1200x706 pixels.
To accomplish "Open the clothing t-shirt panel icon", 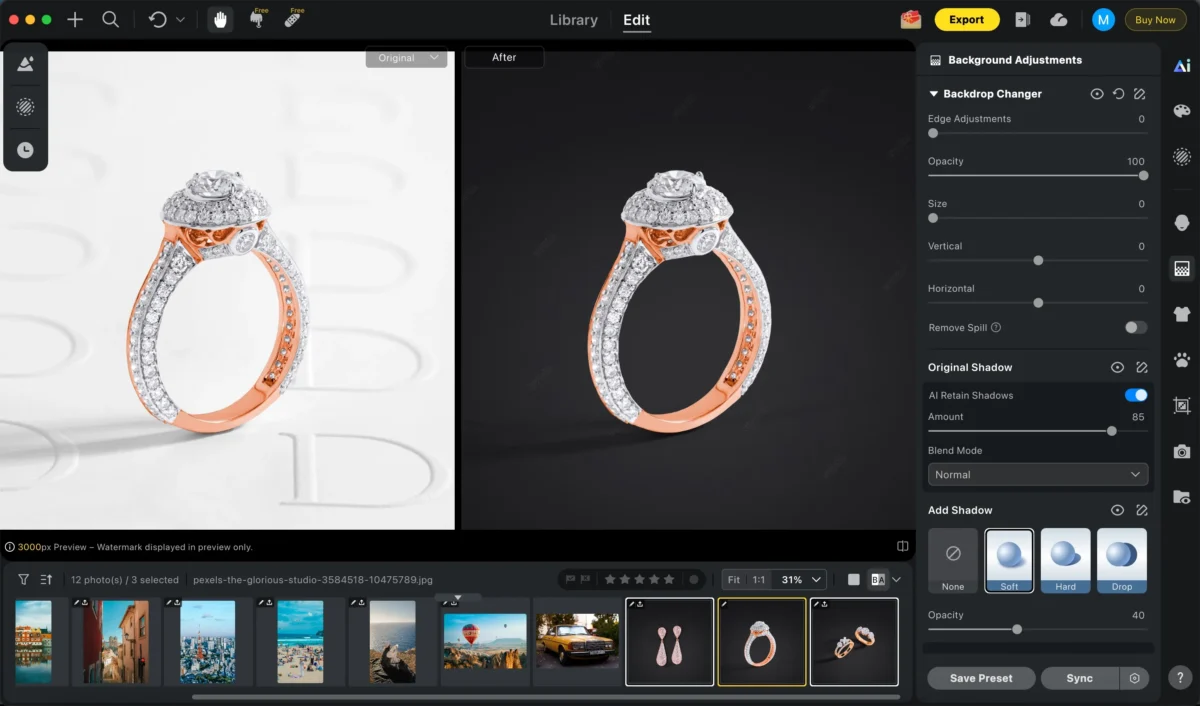I will [1182, 314].
